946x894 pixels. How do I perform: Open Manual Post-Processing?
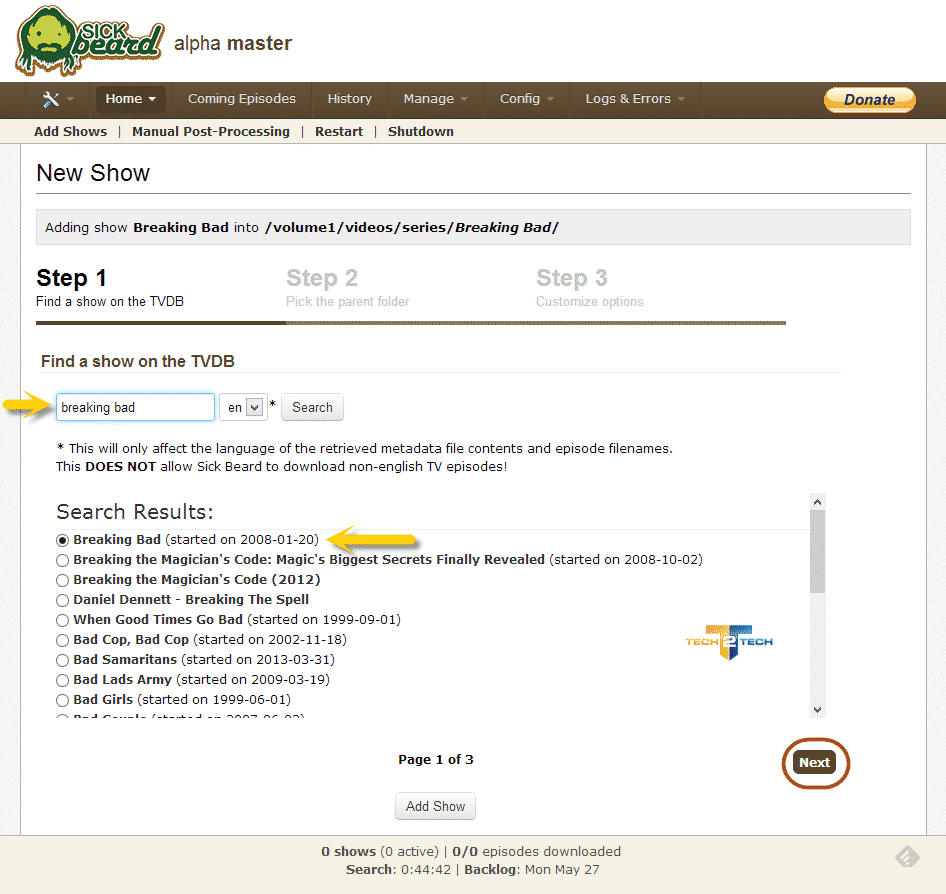[x=211, y=132]
